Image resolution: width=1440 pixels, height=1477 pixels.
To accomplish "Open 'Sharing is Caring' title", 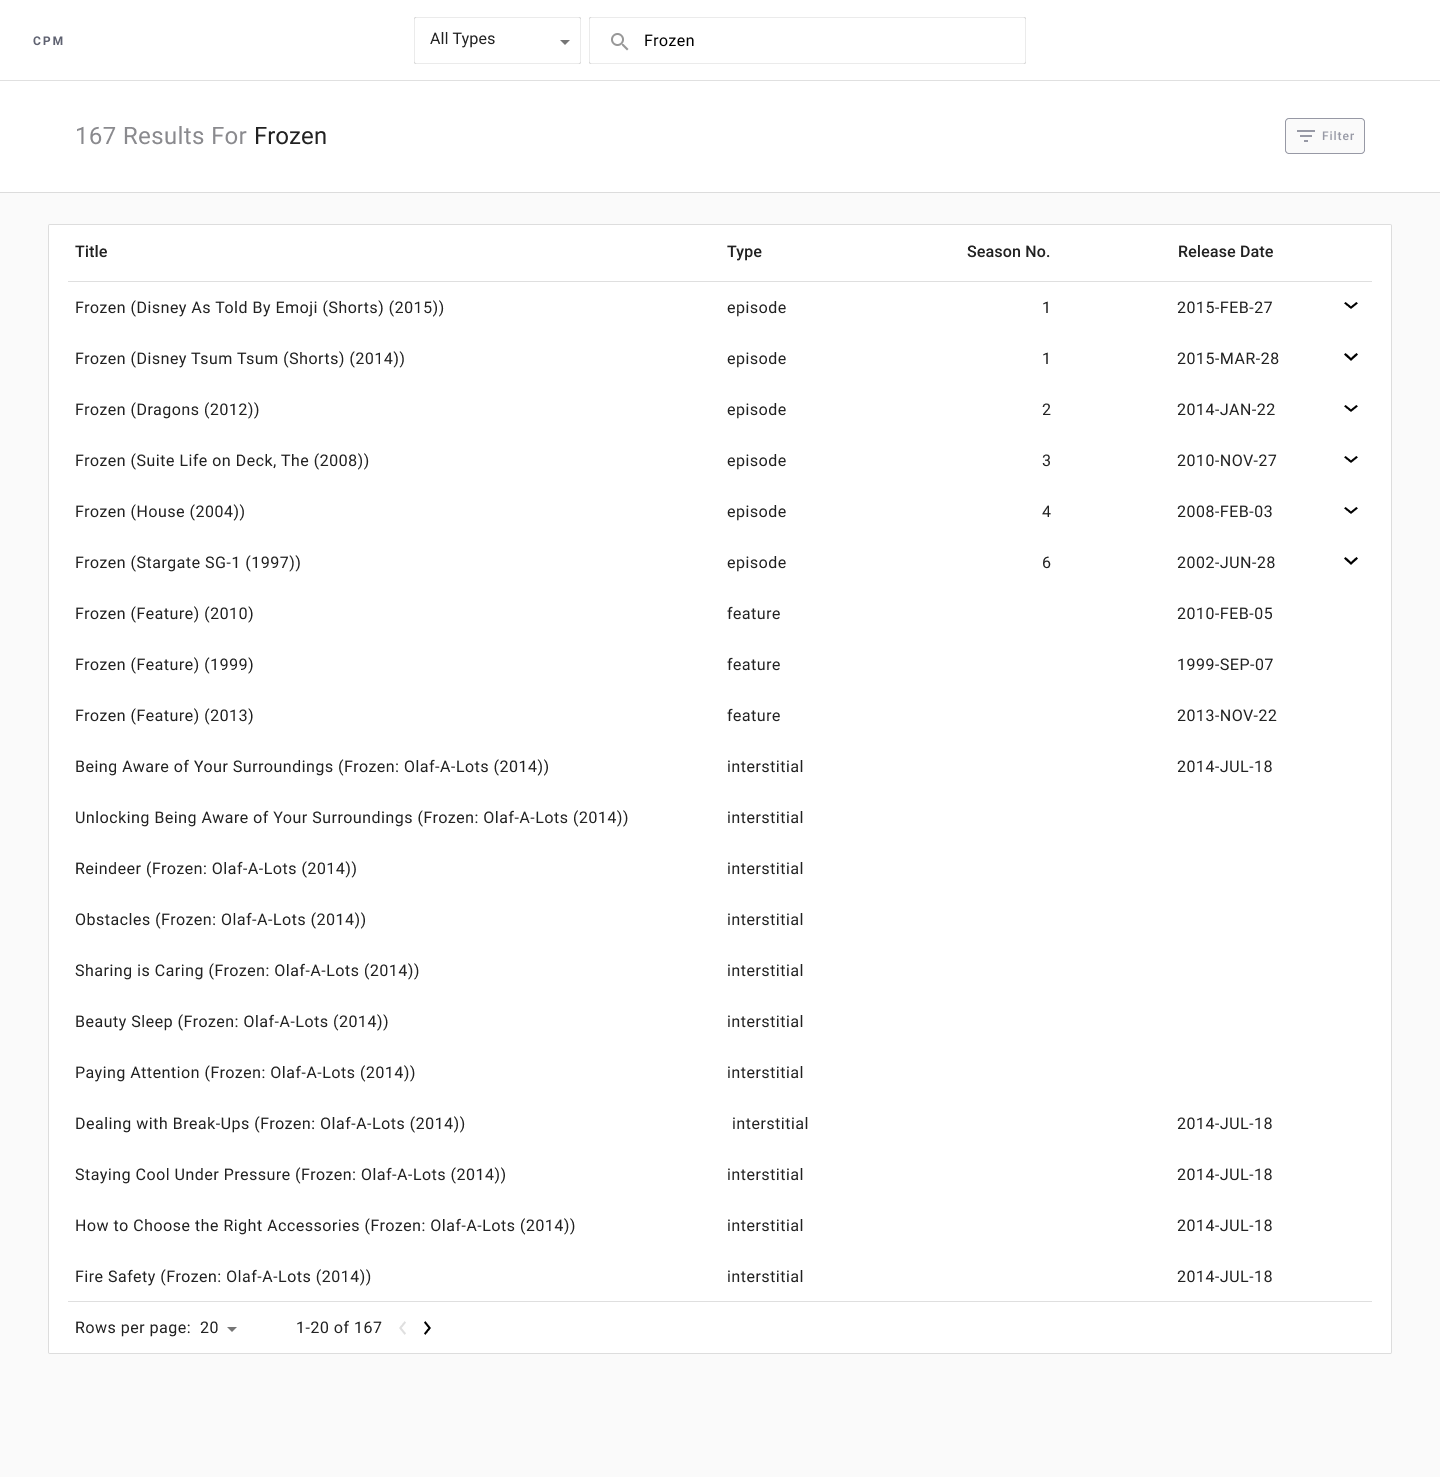I will tap(247, 971).
